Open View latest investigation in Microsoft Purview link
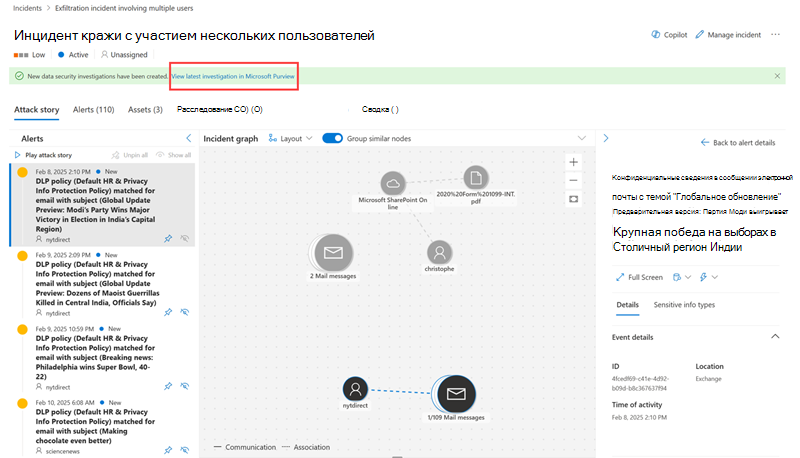Screen dimensions: 800x458 [x=233, y=77]
